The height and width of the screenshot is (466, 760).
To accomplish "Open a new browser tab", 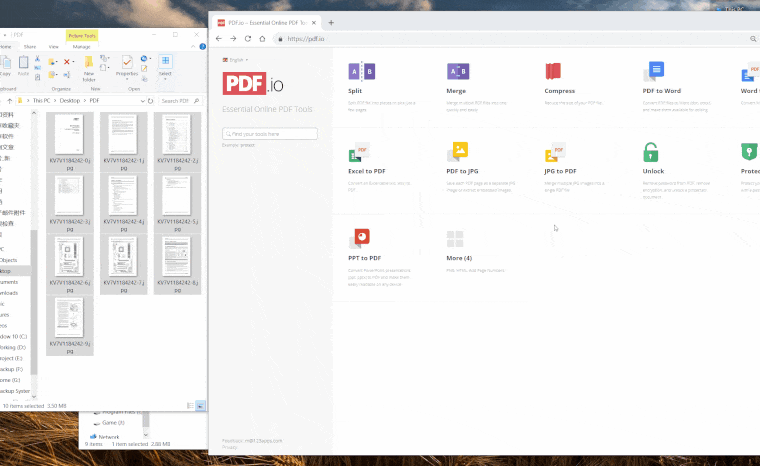I will 331,23.
